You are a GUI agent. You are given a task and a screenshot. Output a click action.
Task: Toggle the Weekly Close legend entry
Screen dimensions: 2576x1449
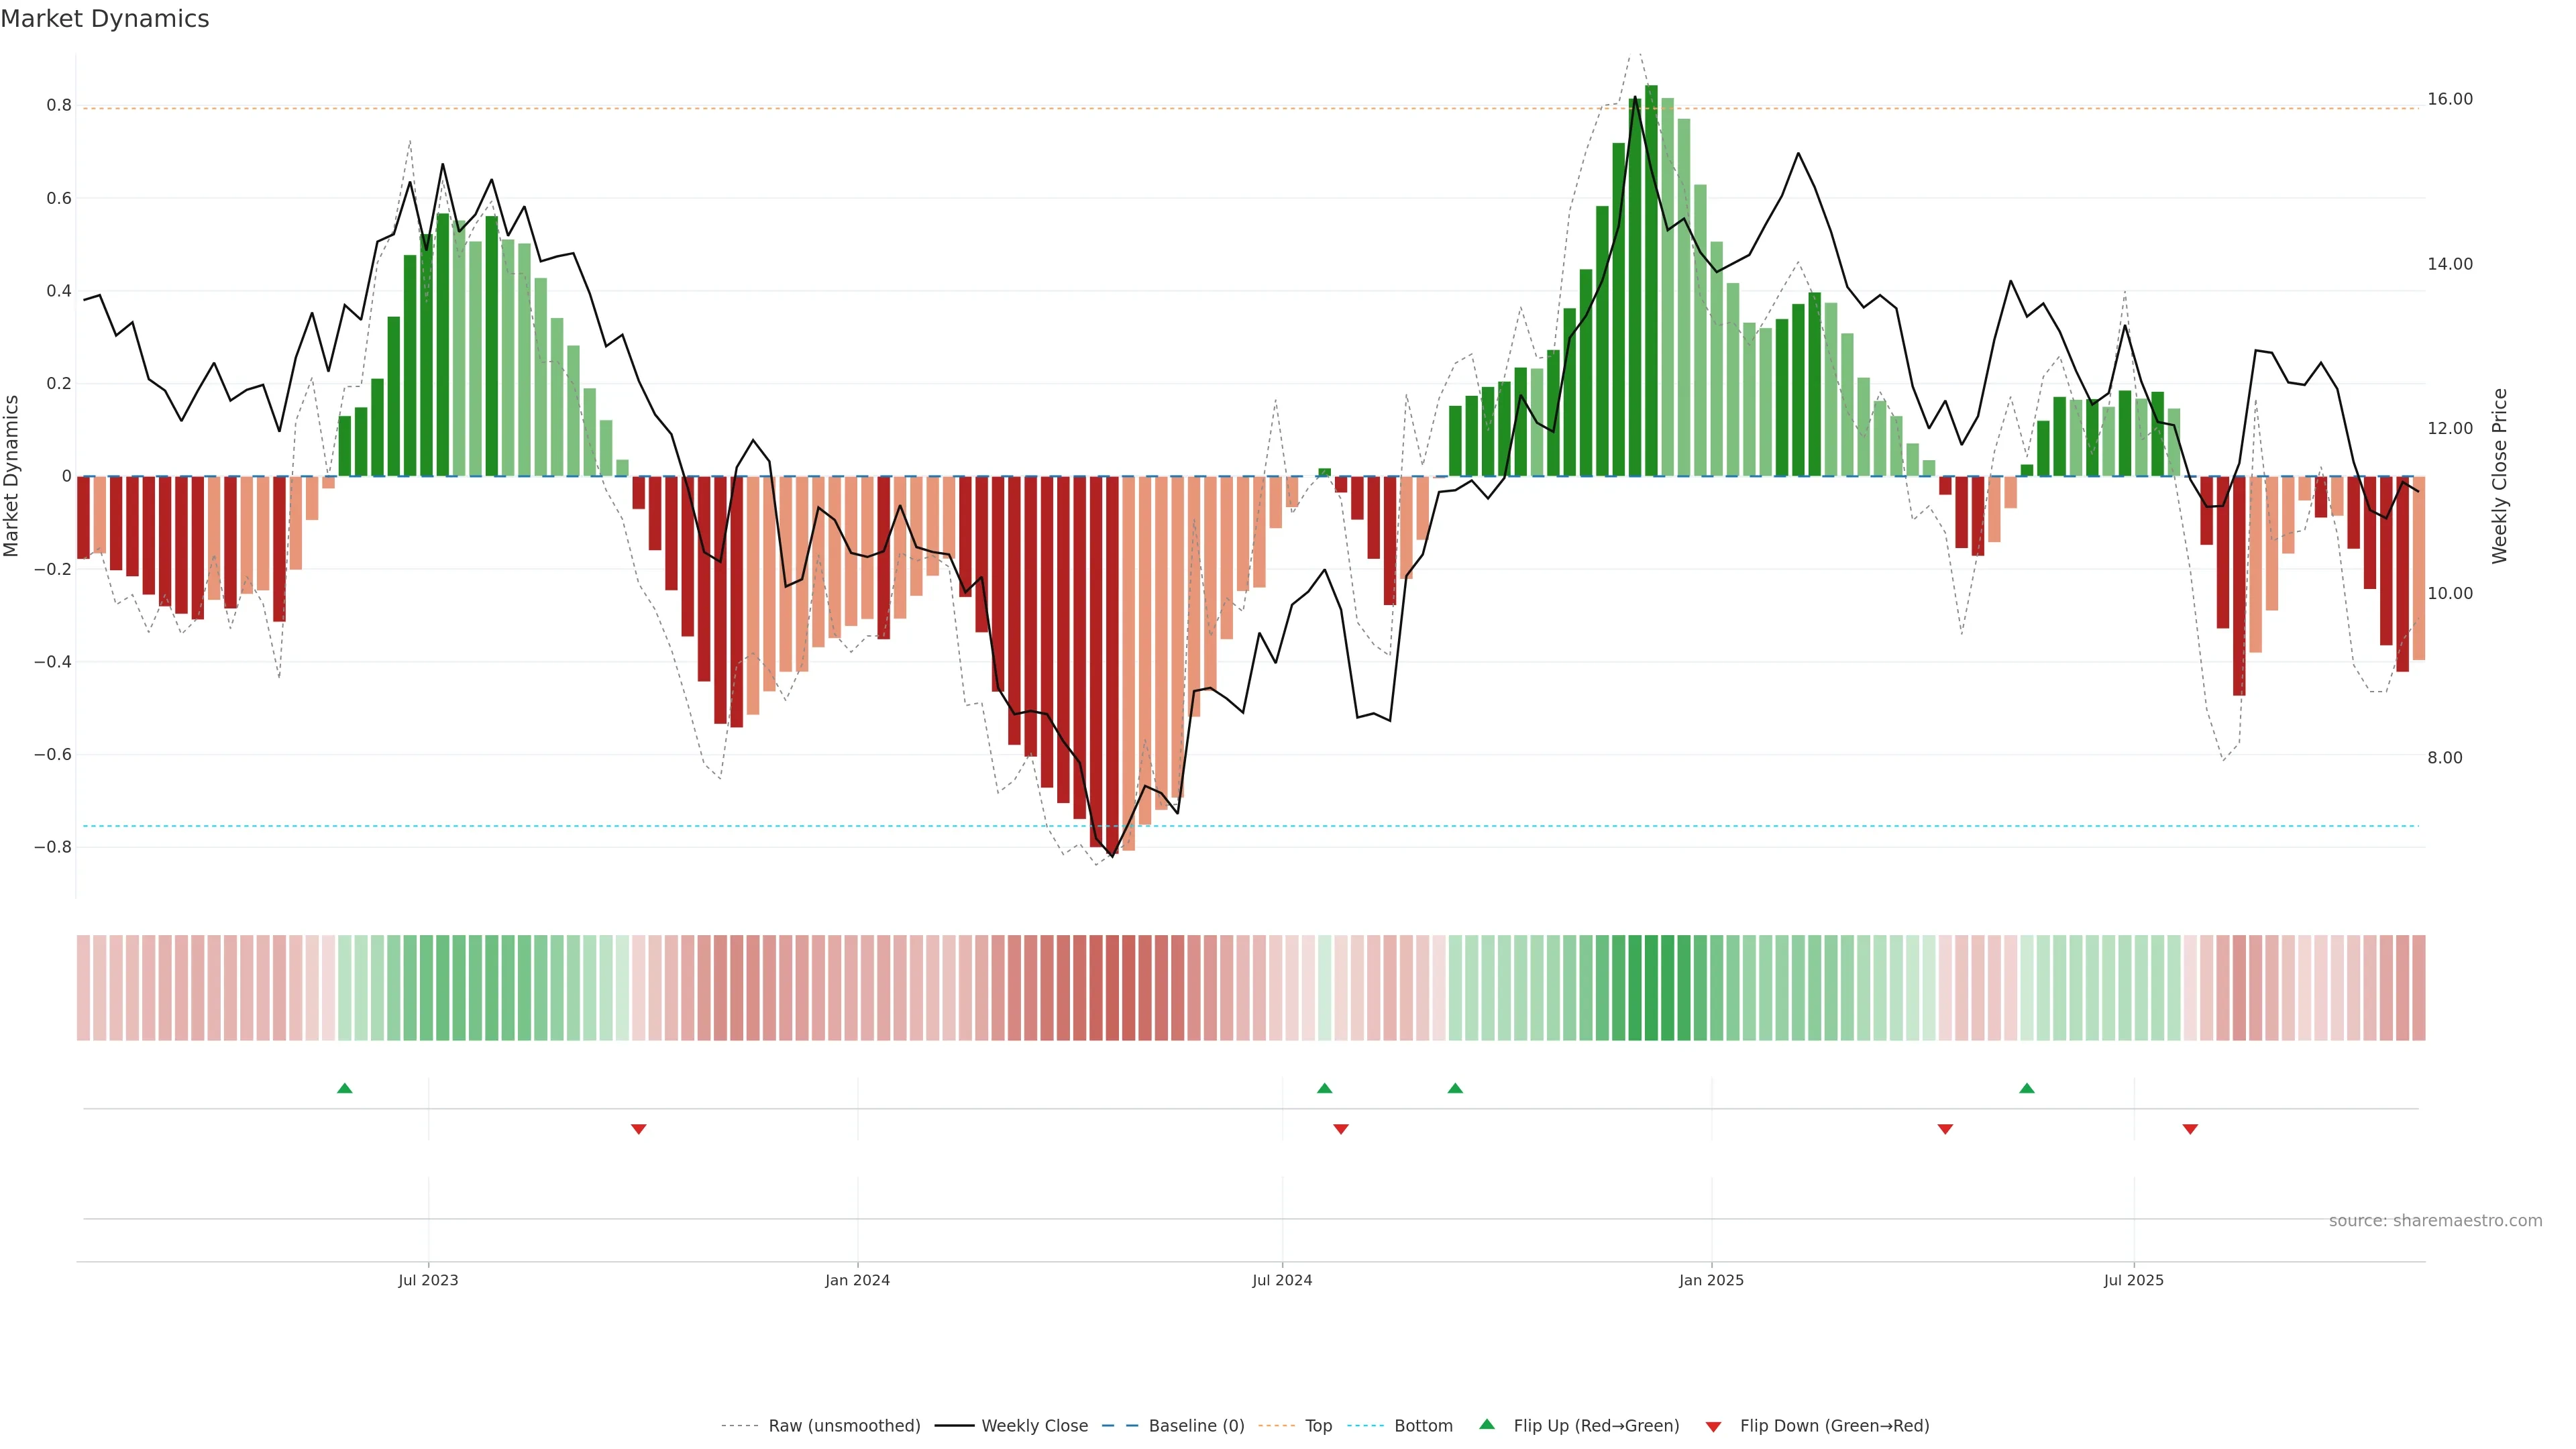[x=1034, y=1426]
